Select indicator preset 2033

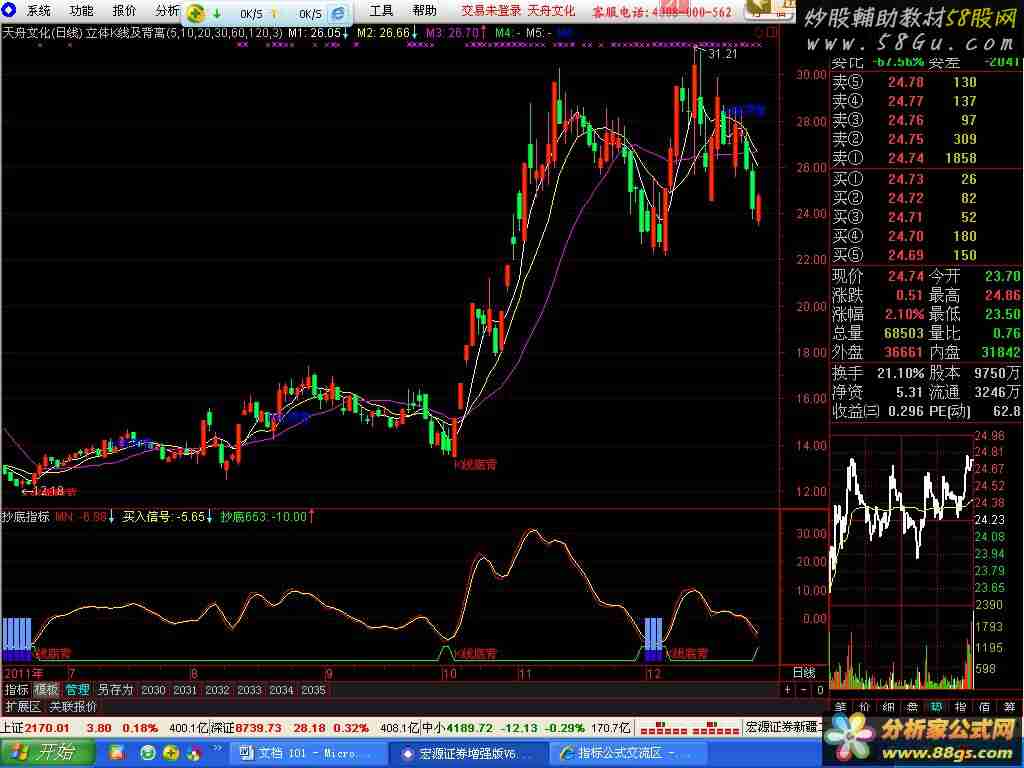249,690
